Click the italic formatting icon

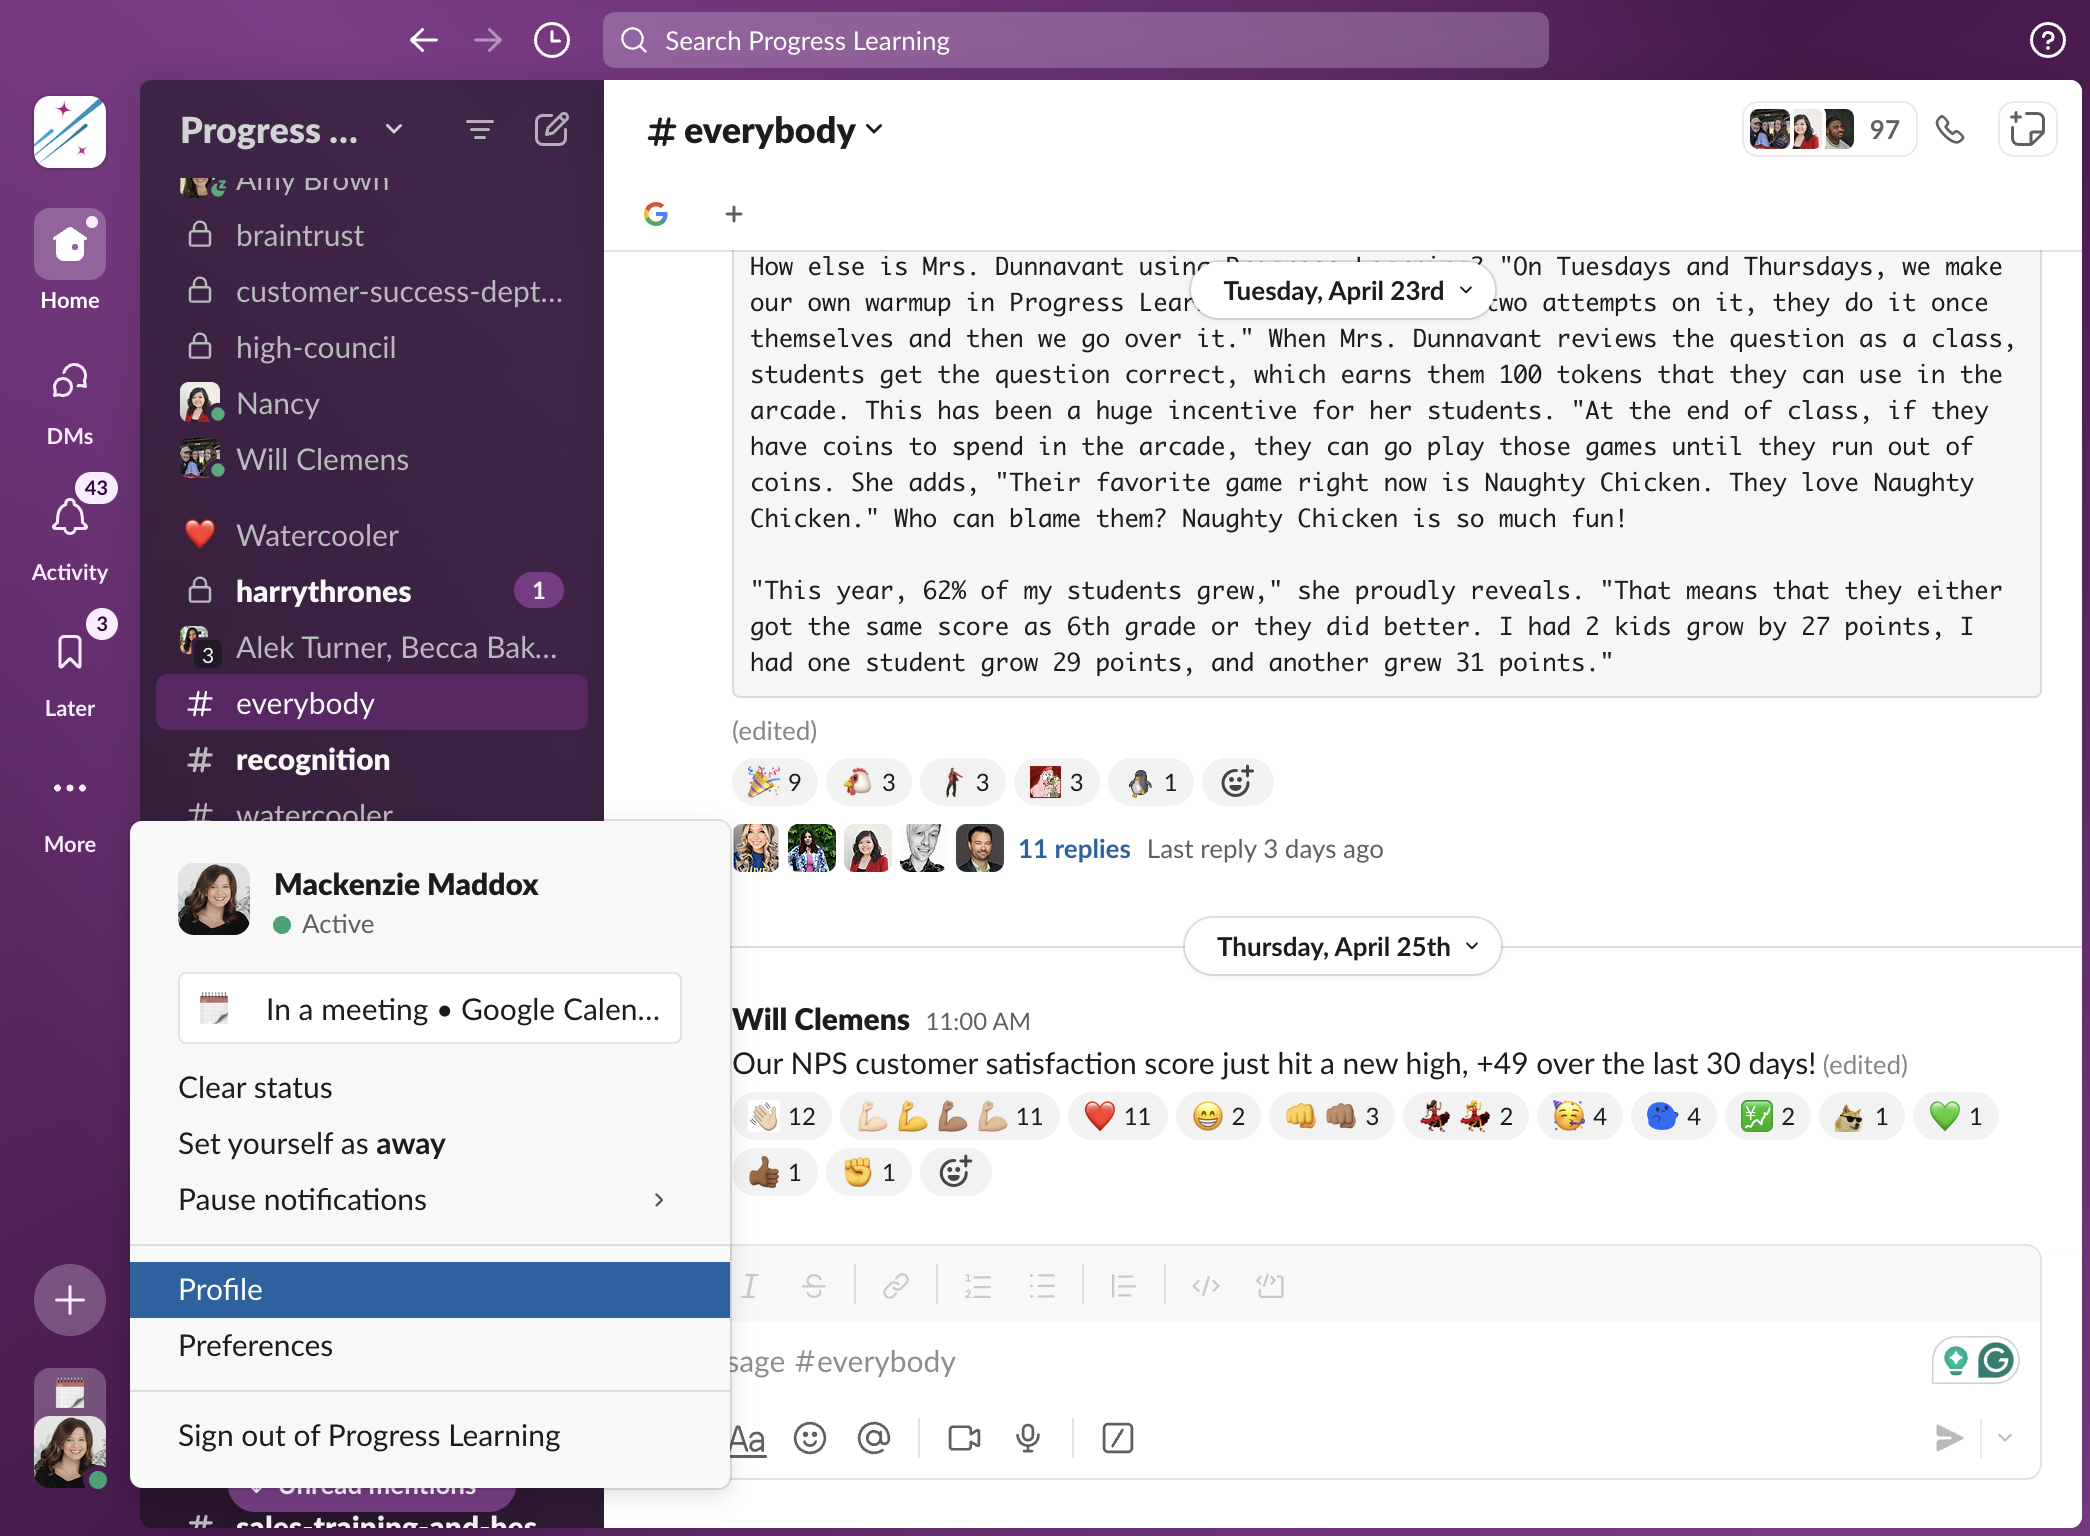pos(750,1285)
